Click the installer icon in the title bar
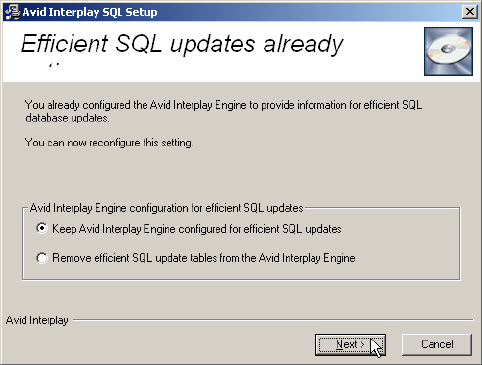 12,12
